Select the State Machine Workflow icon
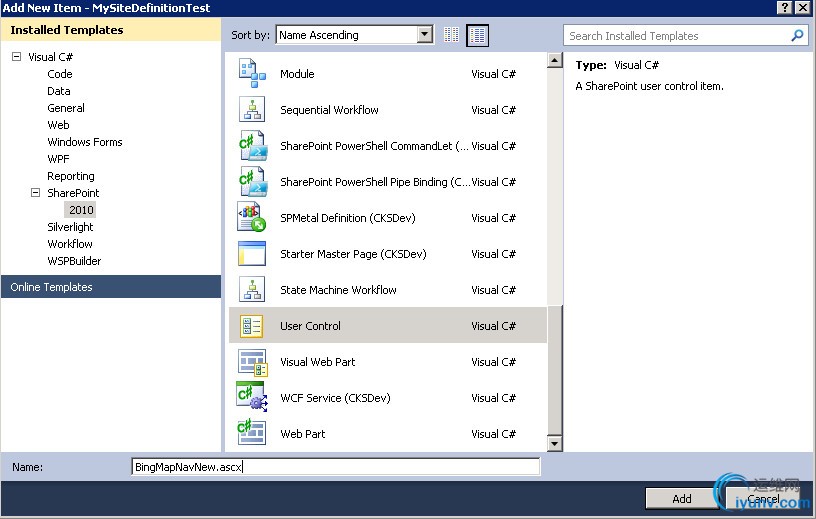The height and width of the screenshot is (519, 816). (252, 289)
